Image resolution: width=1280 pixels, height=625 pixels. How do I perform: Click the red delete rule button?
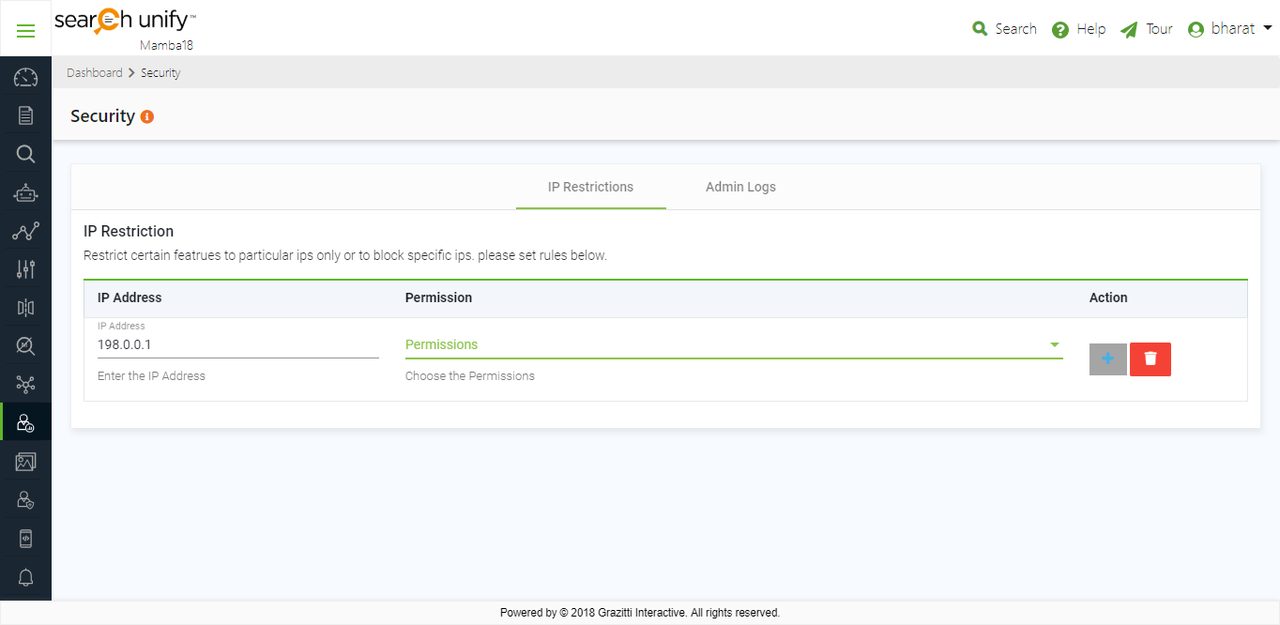(1150, 359)
